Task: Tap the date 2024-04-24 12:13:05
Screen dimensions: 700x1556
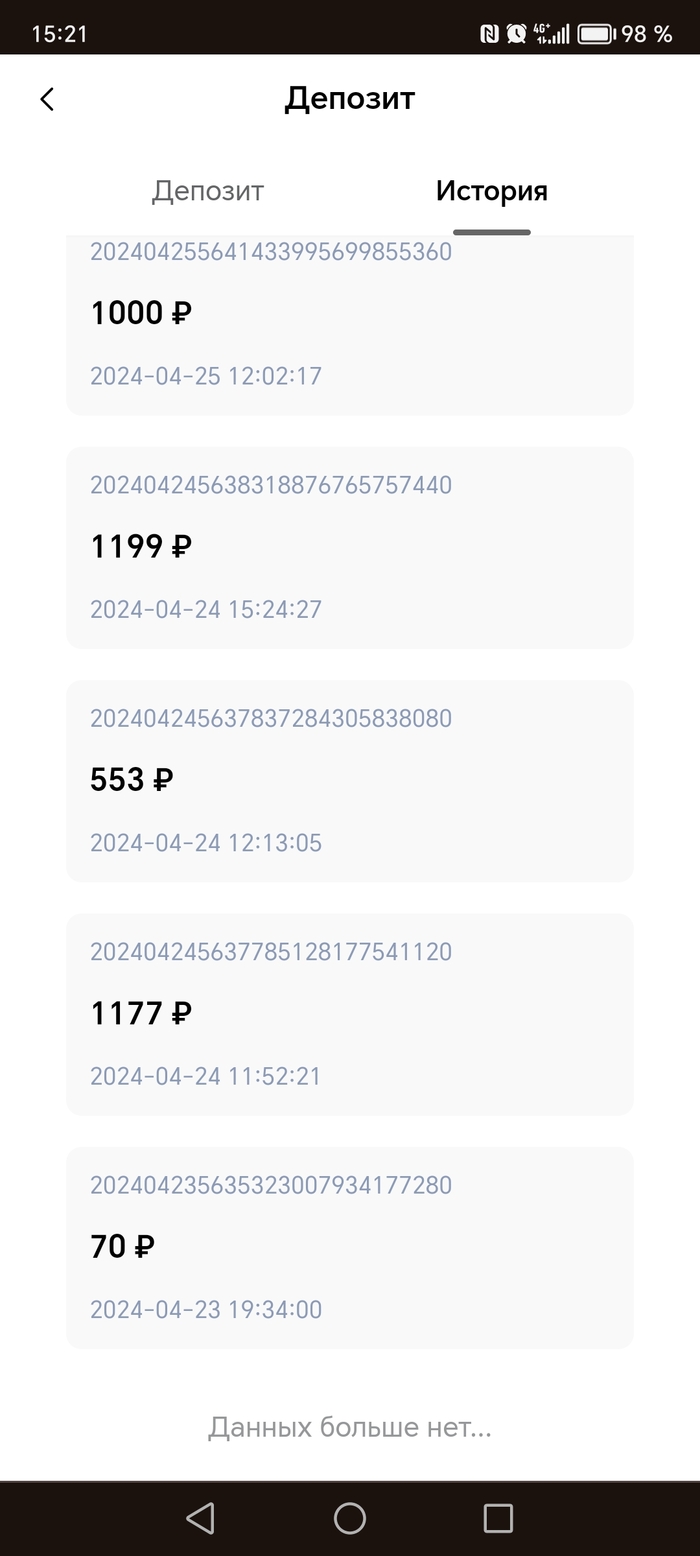Action: (x=206, y=843)
